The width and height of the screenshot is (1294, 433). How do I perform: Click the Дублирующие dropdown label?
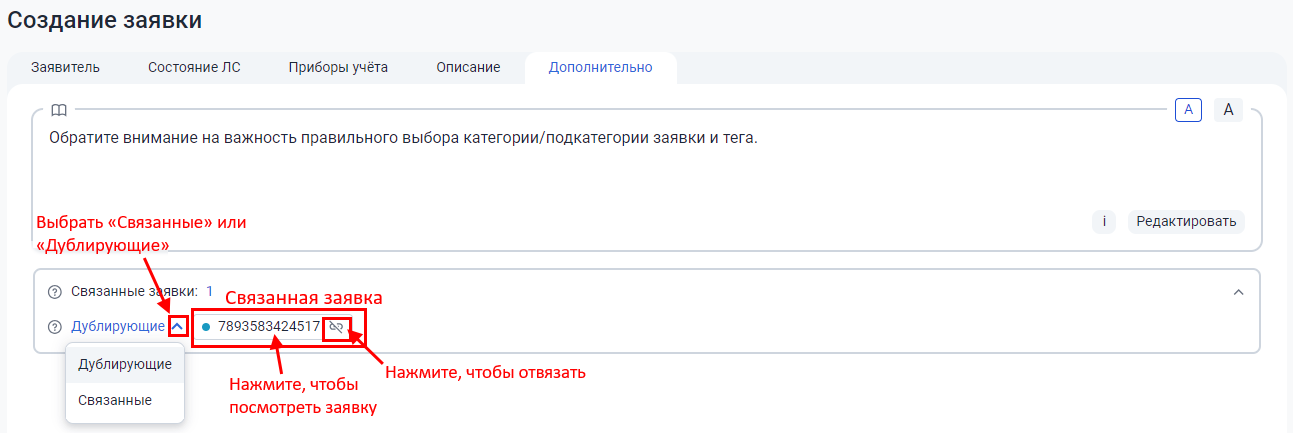(118, 326)
